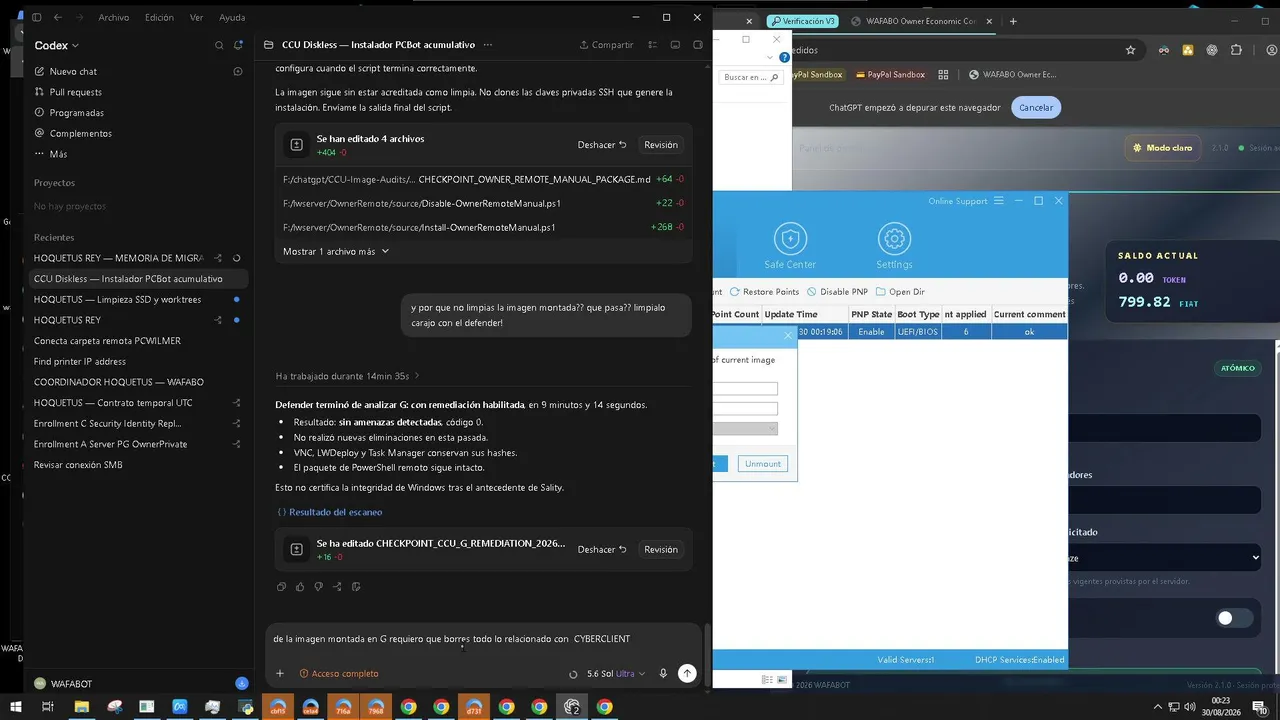Image resolution: width=1280 pixels, height=720 pixels.
Task: Click Deshacer for the 4 edited files
Action: tap(602, 145)
